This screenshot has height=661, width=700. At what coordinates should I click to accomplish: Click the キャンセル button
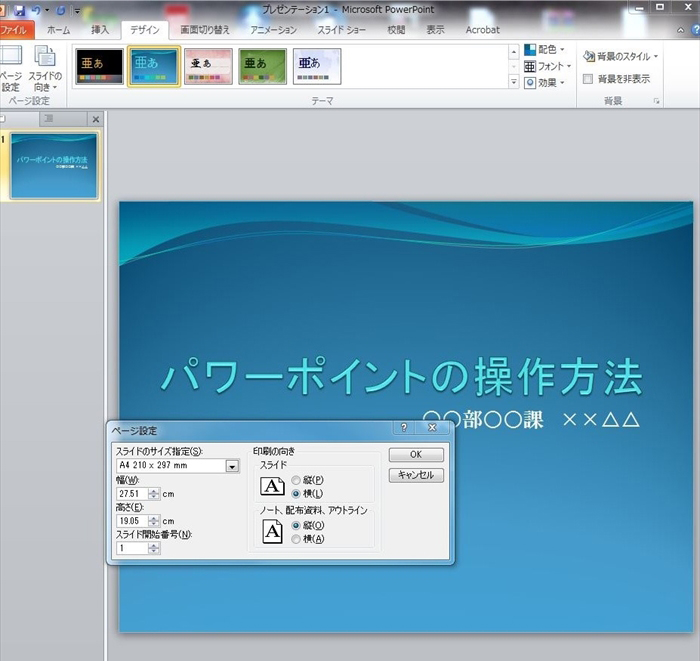[x=415, y=475]
